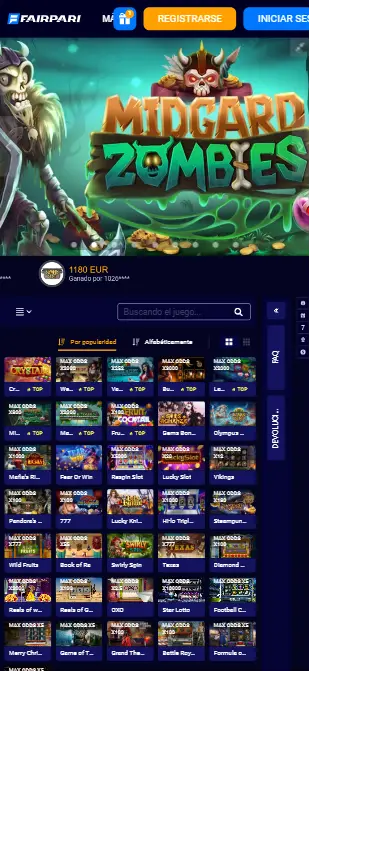Open the FAQ side tab
The height and width of the screenshot is (850, 392).
coord(276,357)
